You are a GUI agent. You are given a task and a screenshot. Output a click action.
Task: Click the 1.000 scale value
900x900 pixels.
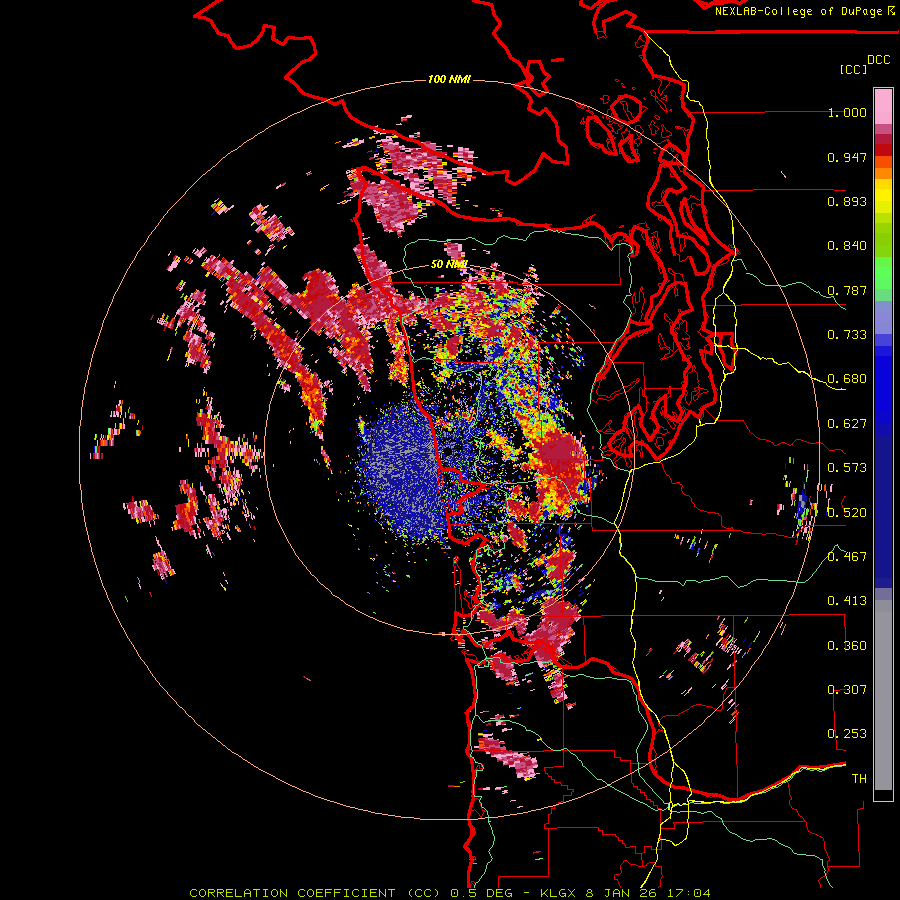point(847,112)
